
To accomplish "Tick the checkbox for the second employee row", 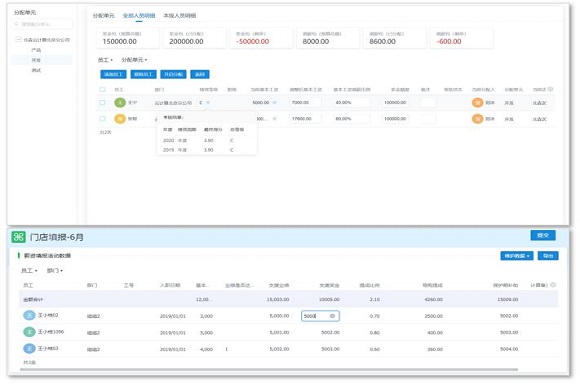I will (102, 119).
